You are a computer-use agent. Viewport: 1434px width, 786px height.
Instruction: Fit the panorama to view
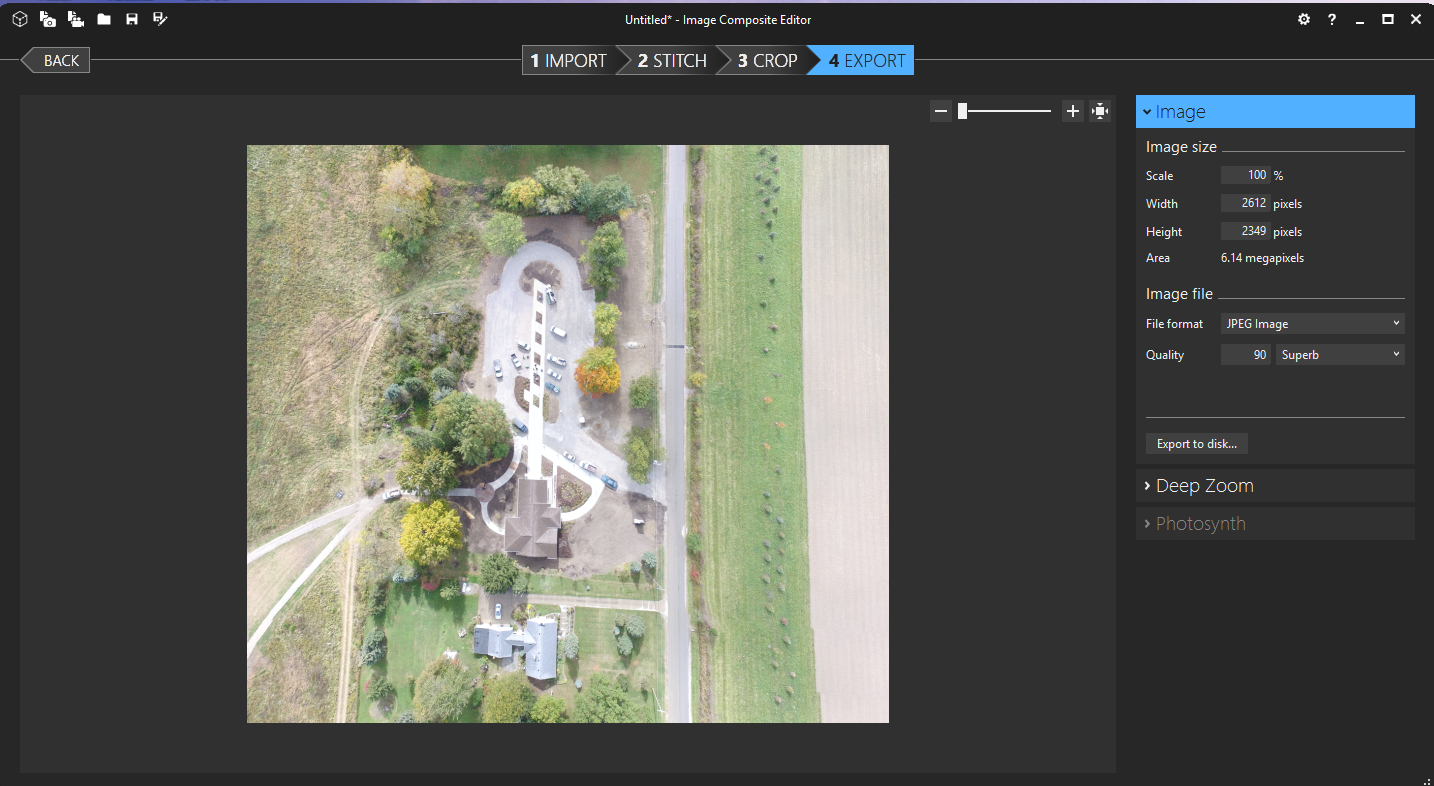coord(1099,110)
